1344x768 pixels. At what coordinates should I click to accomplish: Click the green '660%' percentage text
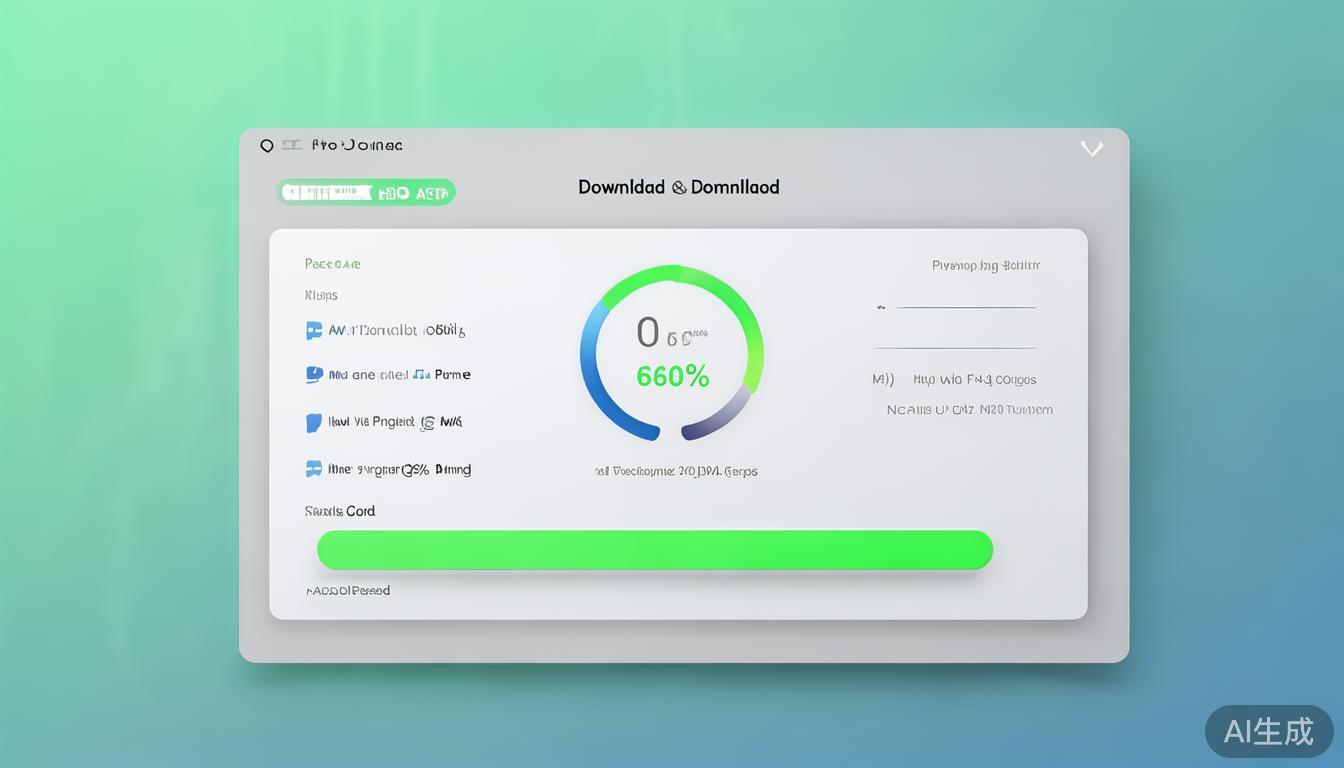(672, 377)
